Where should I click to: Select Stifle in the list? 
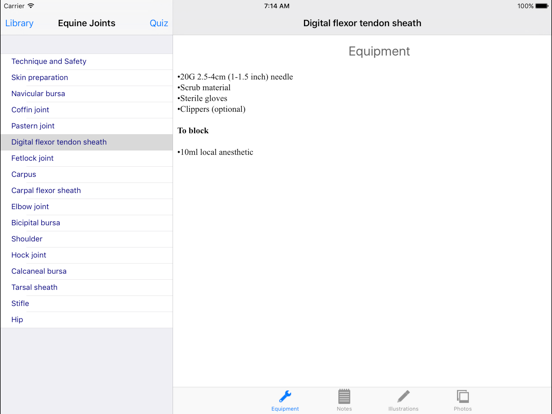coord(87,303)
